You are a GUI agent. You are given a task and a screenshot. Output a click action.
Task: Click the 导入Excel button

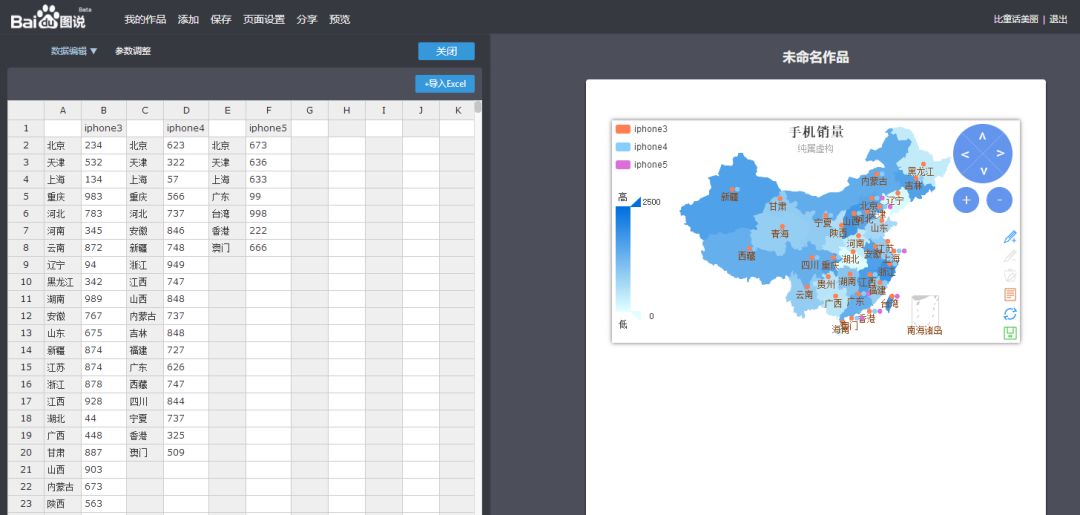click(445, 84)
